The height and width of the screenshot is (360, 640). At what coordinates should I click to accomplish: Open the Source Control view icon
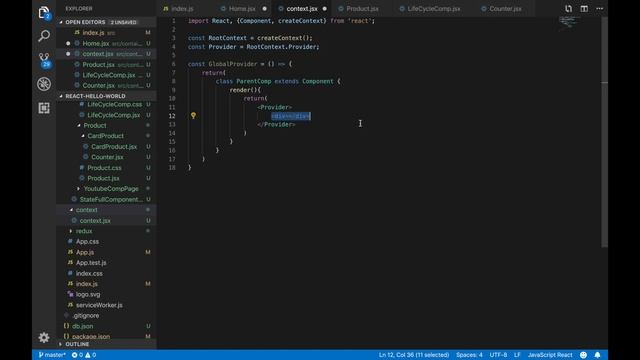click(44, 60)
